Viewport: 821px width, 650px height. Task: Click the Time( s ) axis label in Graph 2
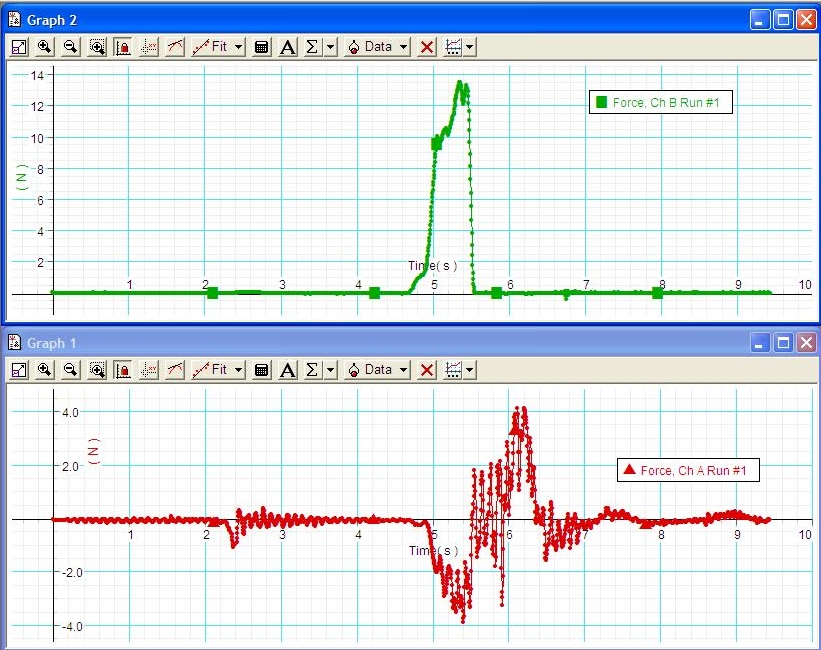[432, 266]
